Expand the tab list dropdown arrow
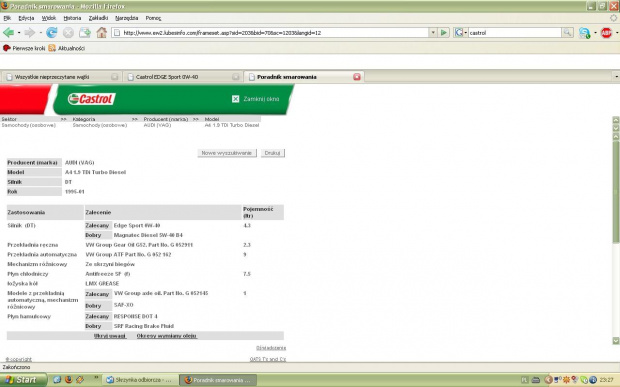The width and height of the screenshot is (620, 387). [616, 77]
